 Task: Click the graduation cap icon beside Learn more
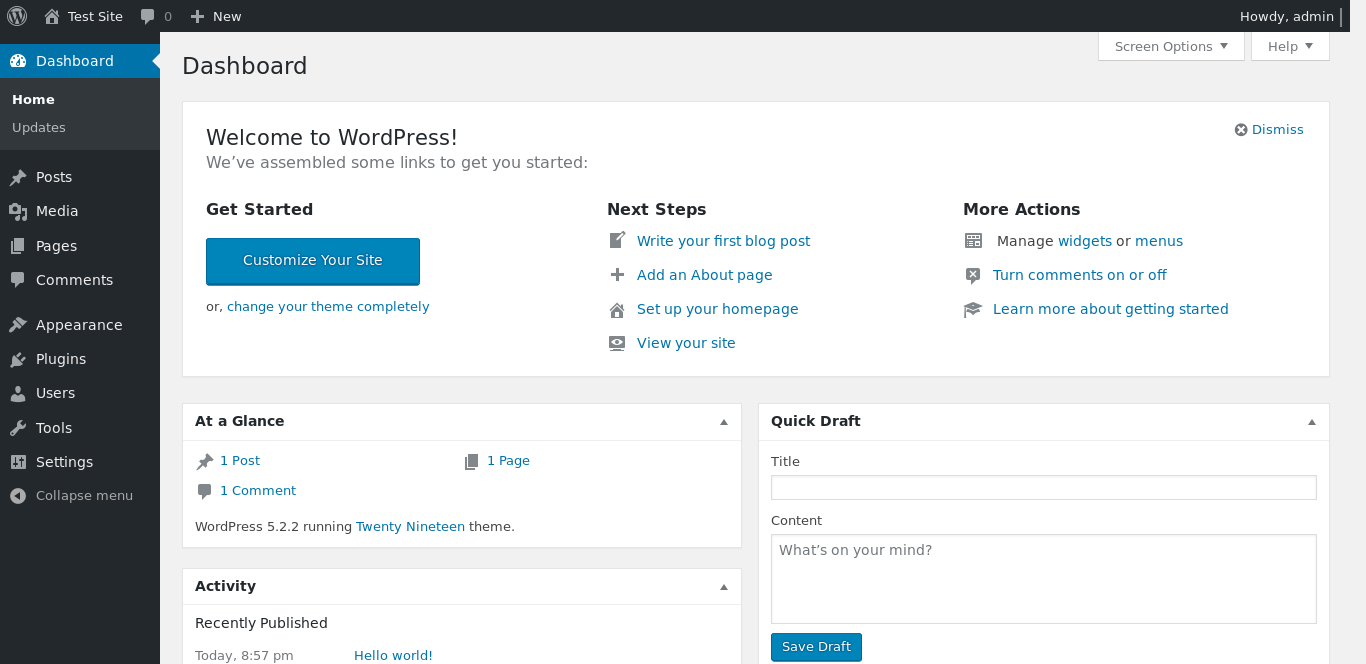[973, 310]
